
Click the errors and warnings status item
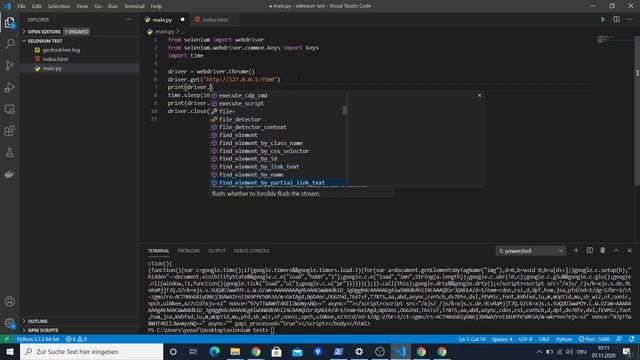(x=76, y=339)
